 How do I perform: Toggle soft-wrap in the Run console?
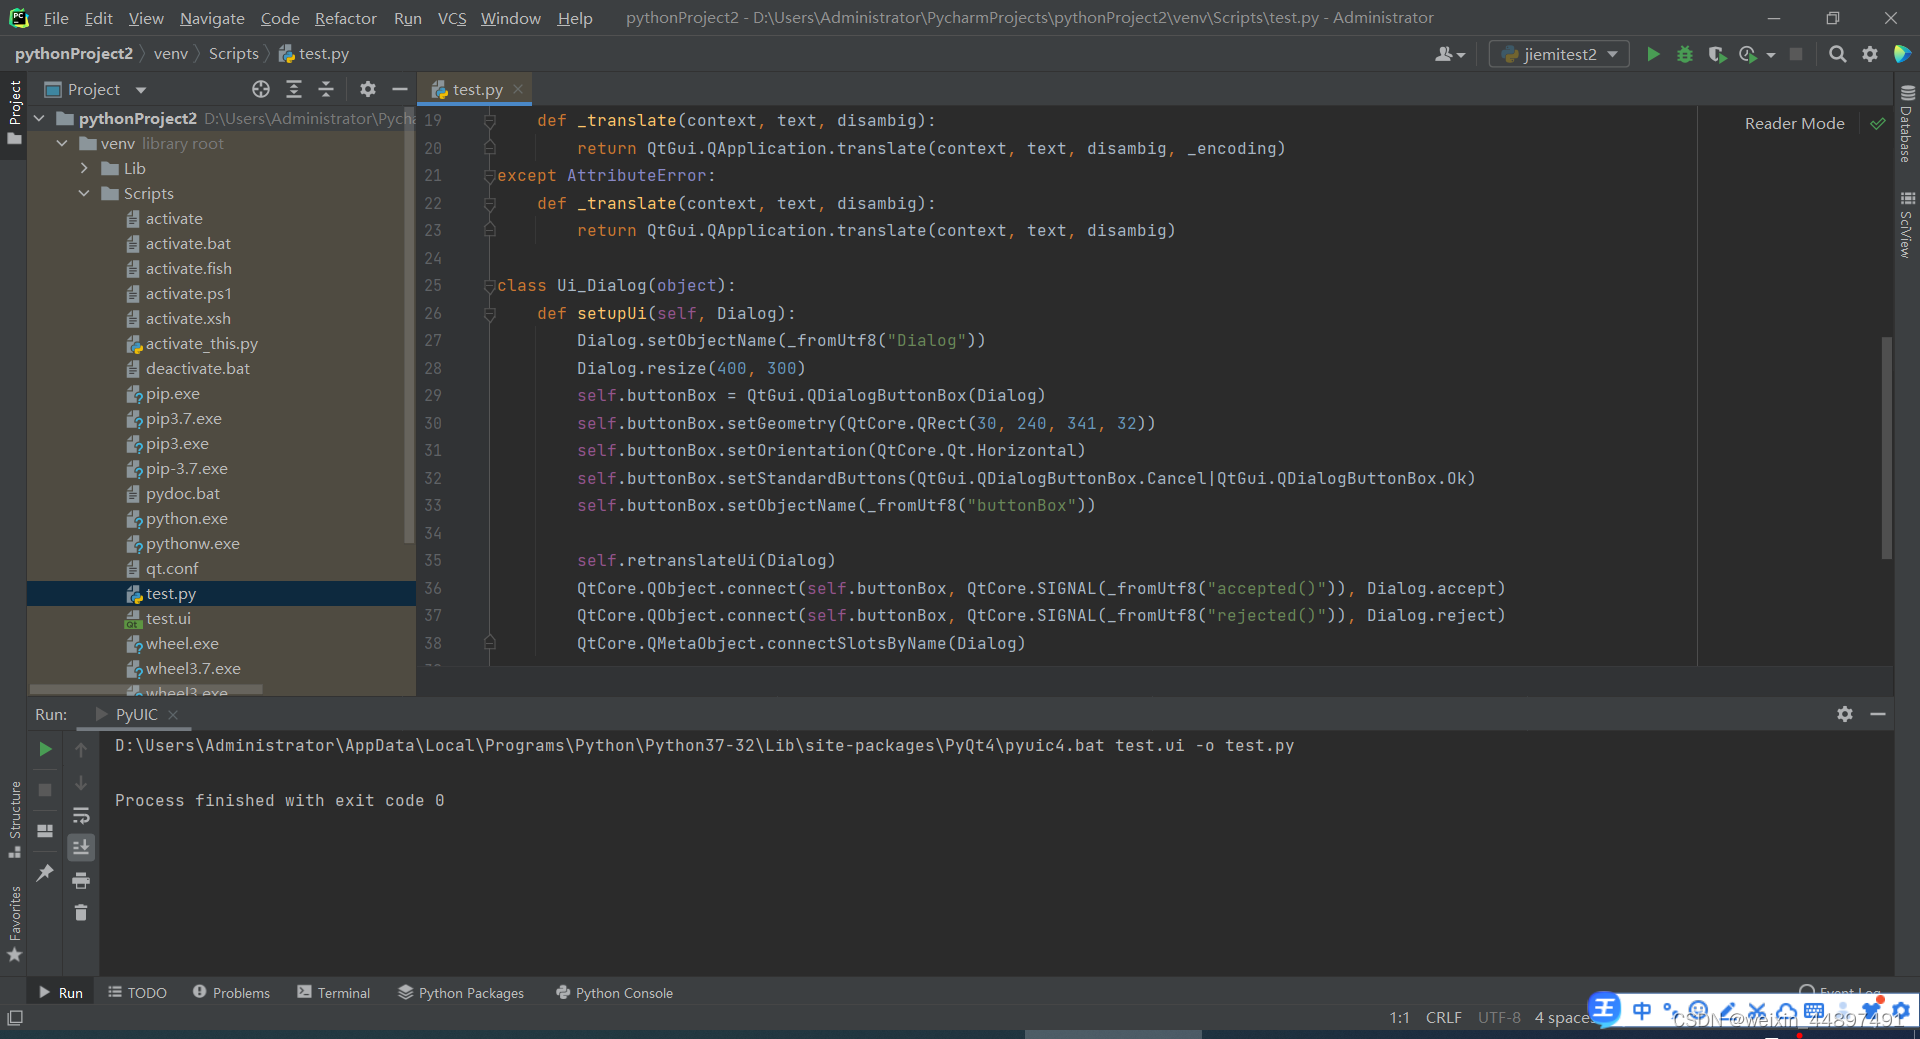click(81, 817)
